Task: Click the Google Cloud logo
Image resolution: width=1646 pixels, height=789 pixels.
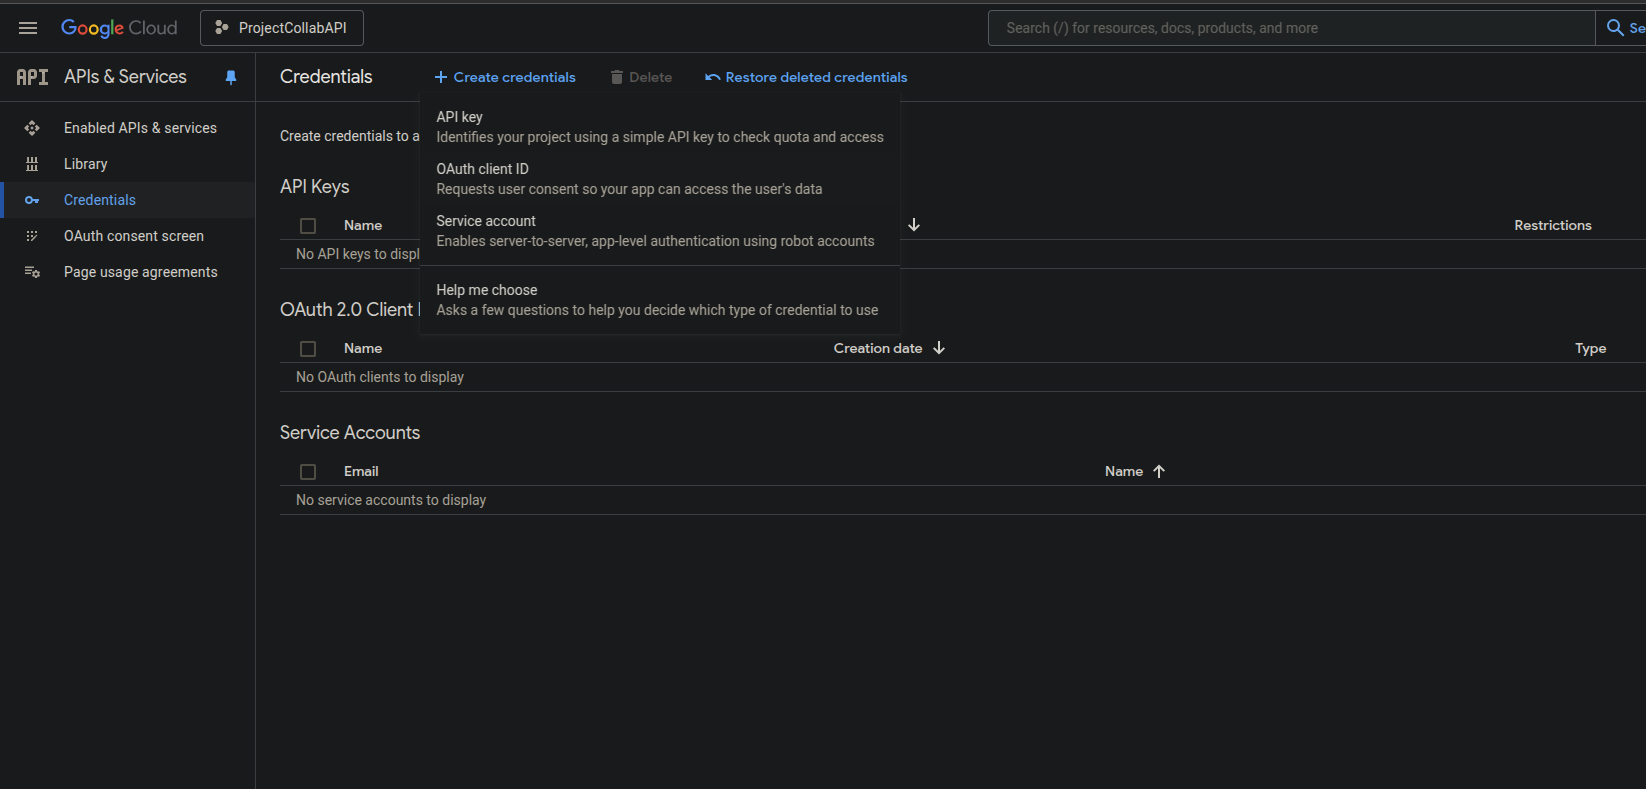Action: point(119,28)
